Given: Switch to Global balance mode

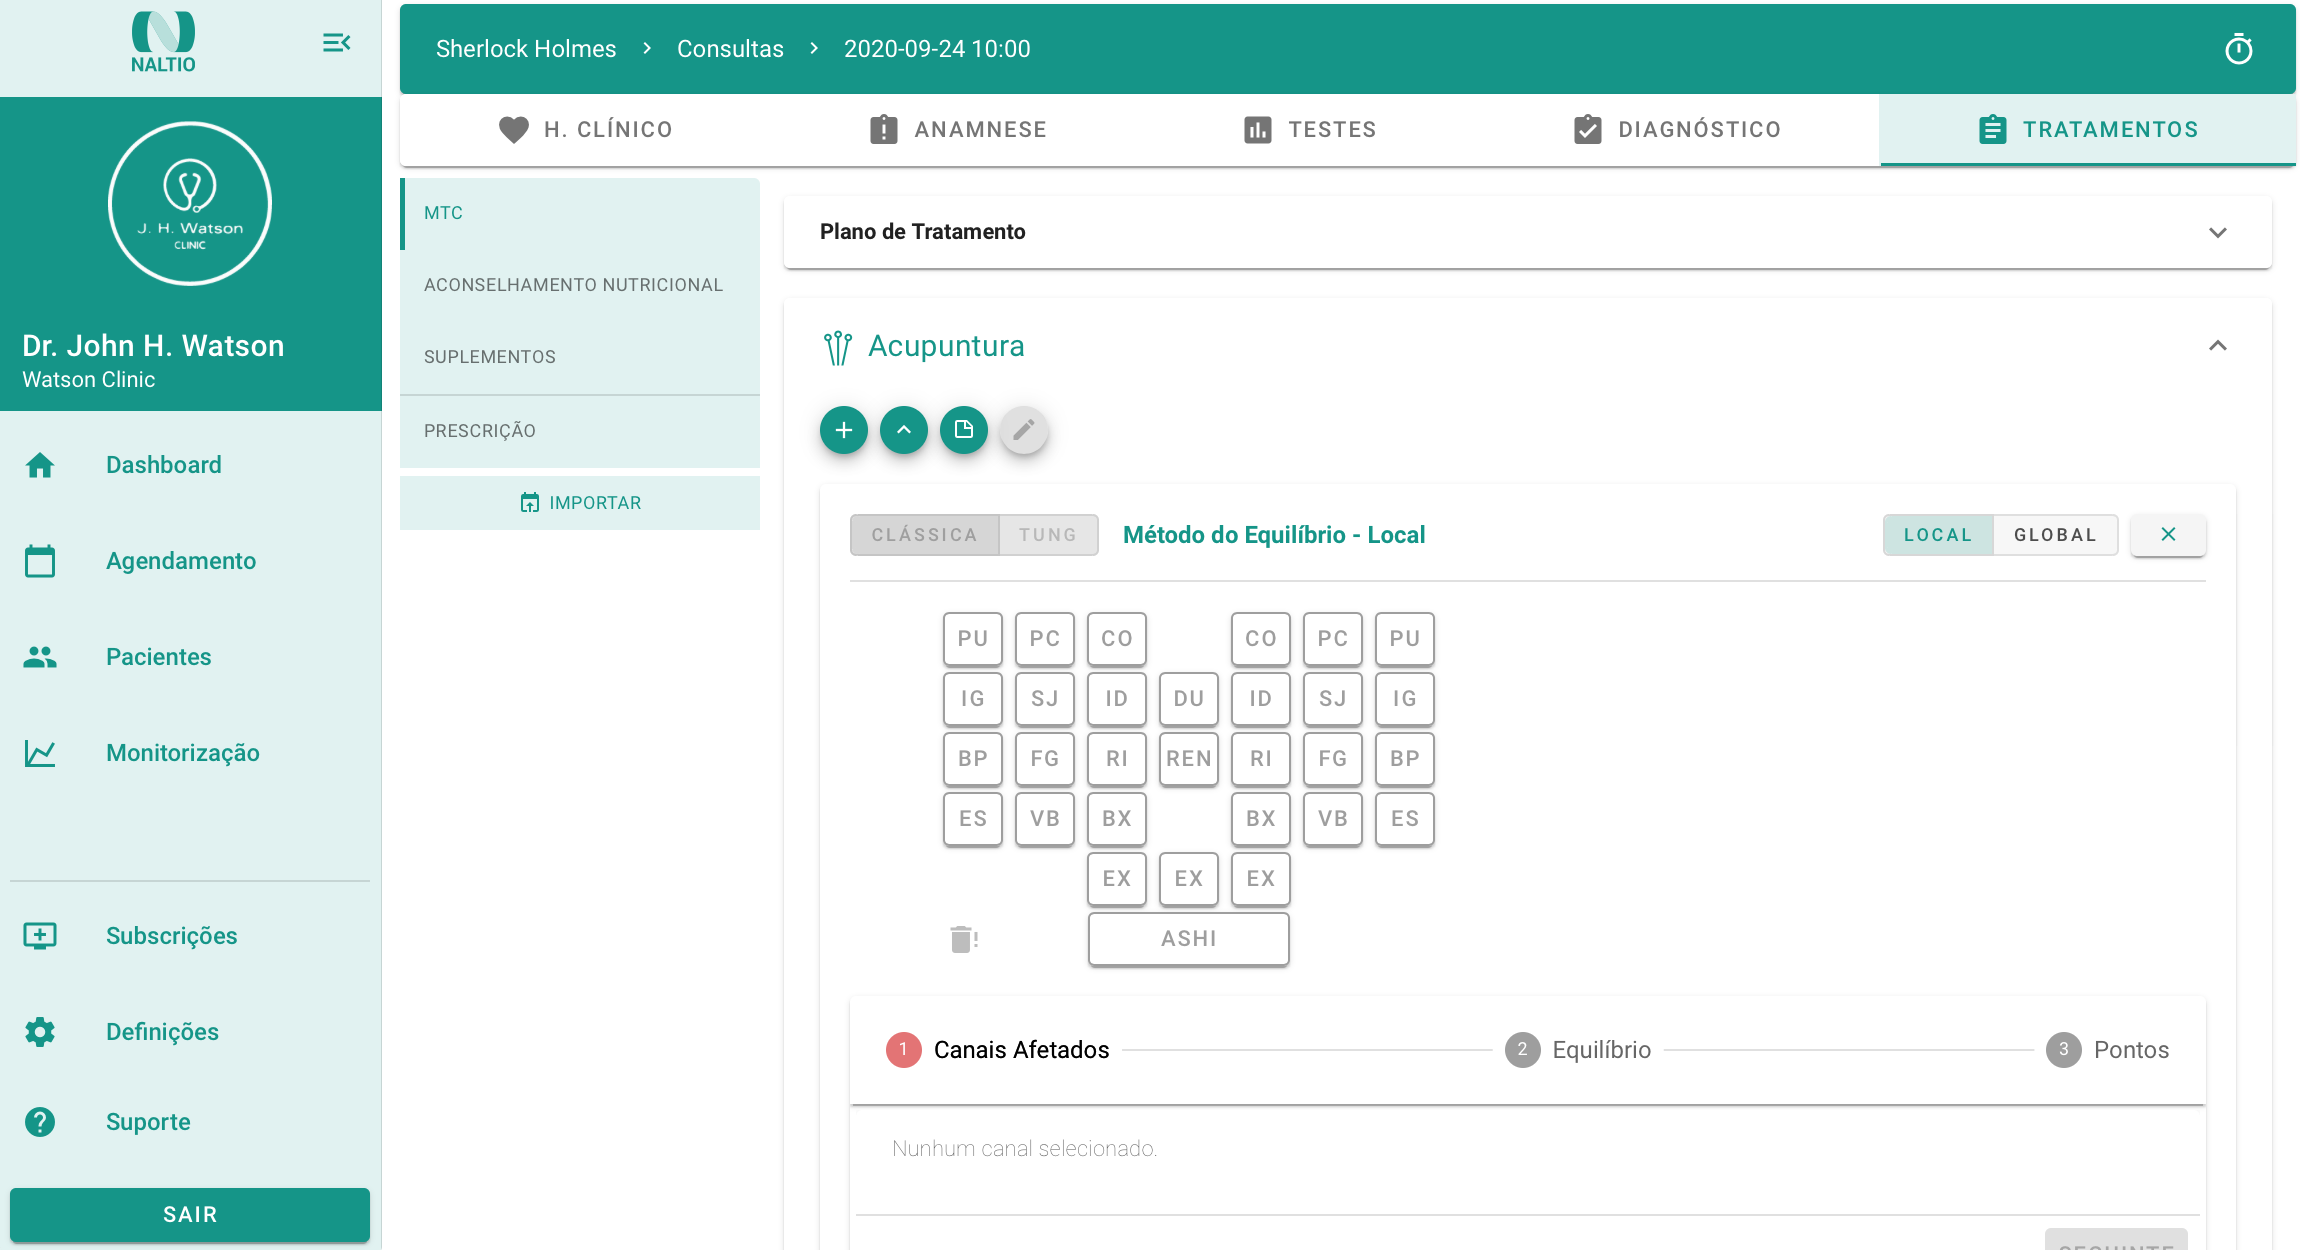Looking at the screenshot, I should click(x=2055, y=535).
